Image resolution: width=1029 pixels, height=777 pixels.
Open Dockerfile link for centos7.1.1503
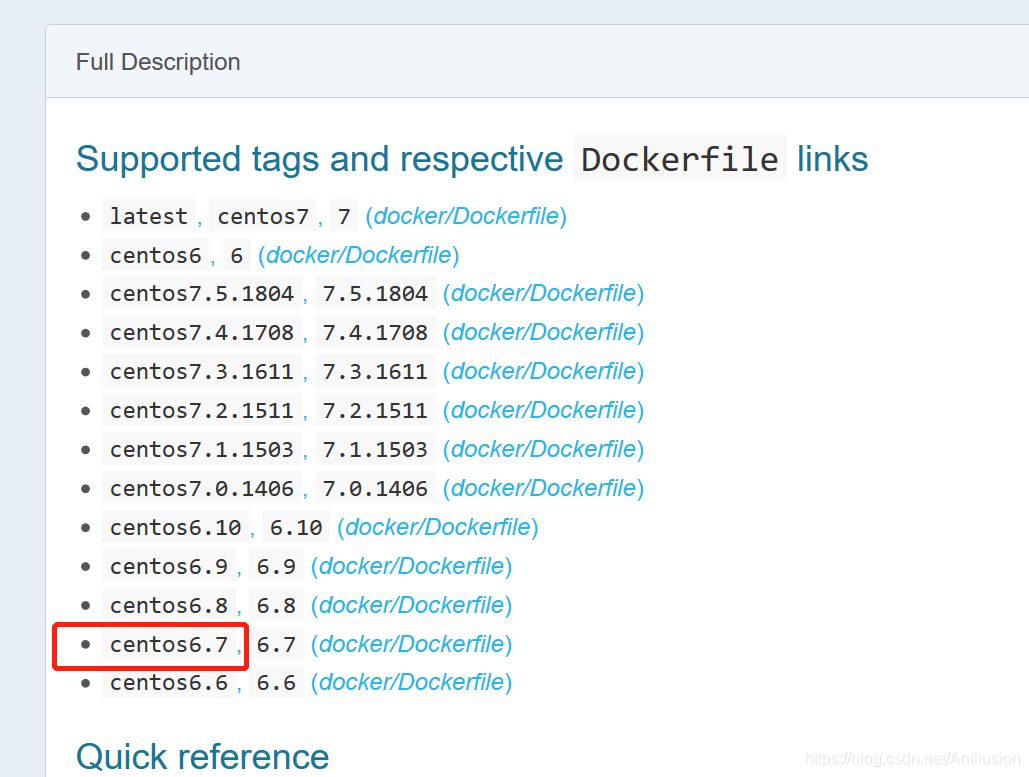pyautogui.click(x=543, y=450)
